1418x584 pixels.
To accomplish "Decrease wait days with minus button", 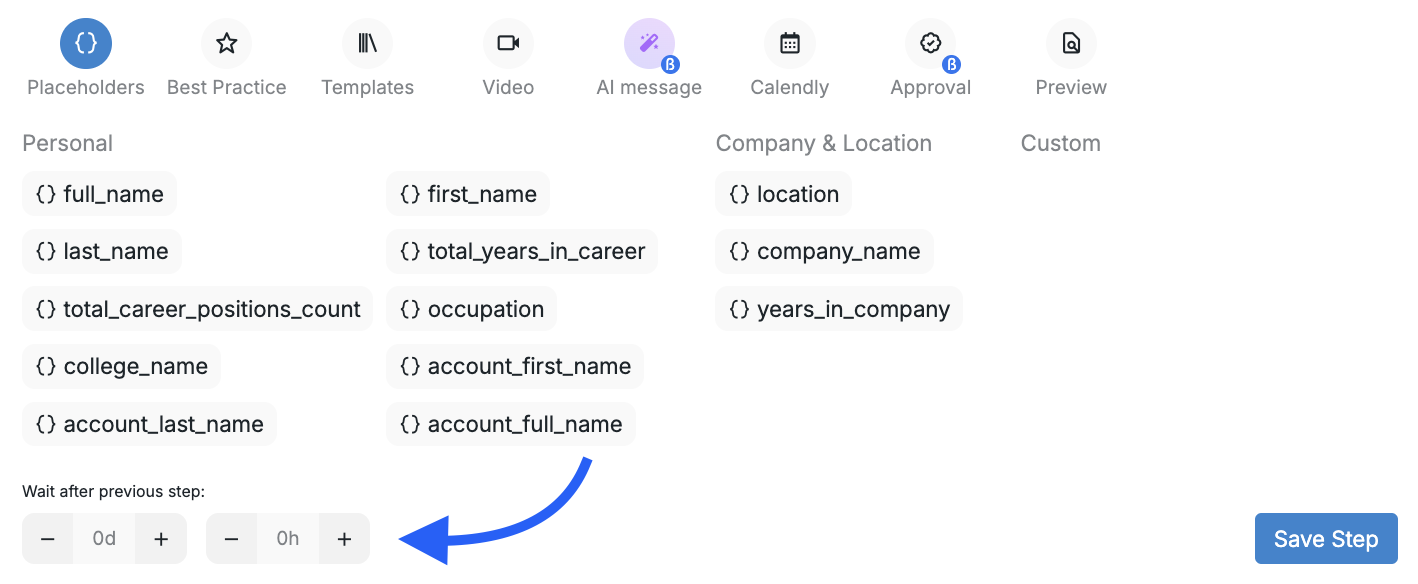I will [48, 539].
